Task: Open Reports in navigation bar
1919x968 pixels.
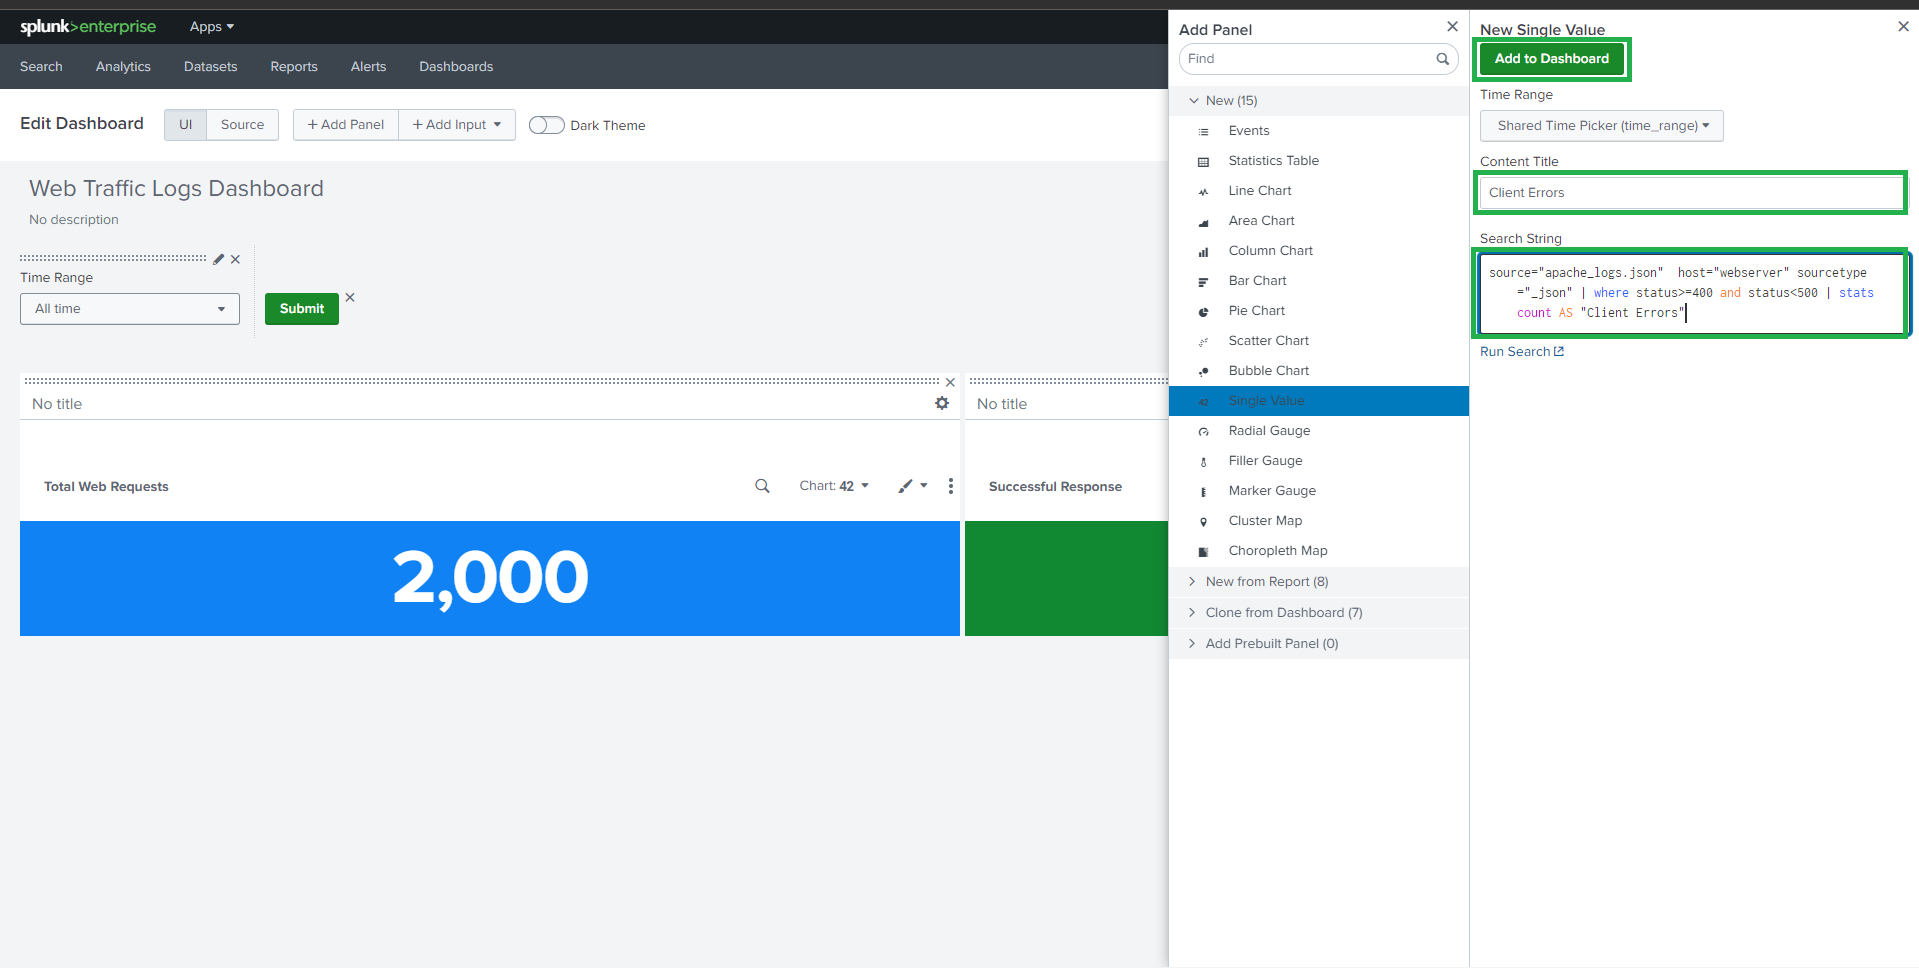Action: coord(294,67)
